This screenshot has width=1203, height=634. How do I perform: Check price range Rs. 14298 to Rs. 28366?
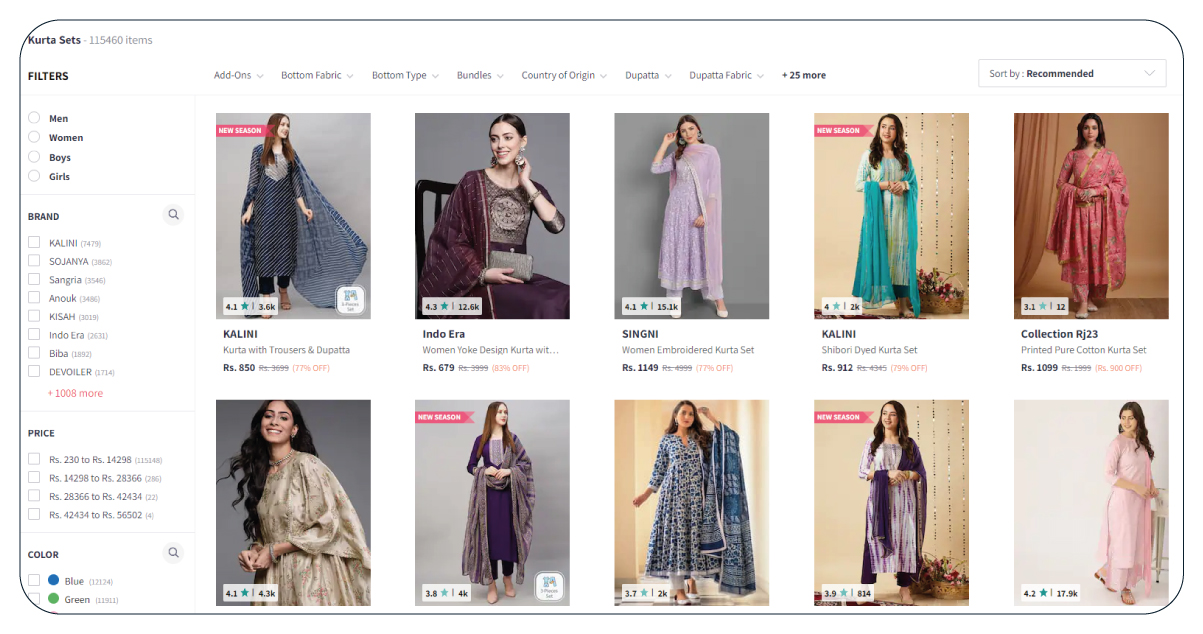(34, 478)
